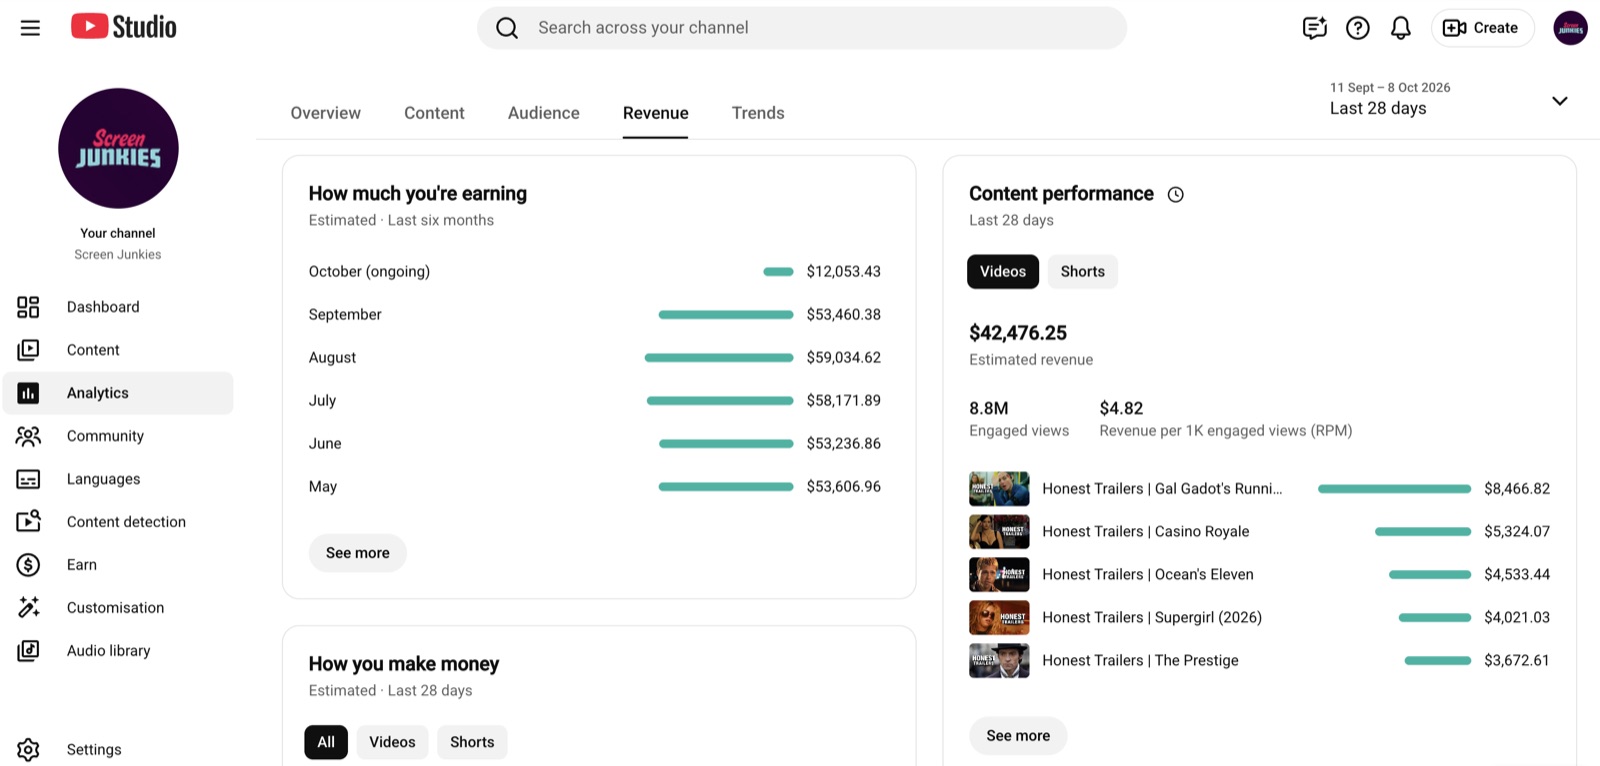Click the Create button
Image resolution: width=1600 pixels, height=766 pixels.
(1482, 28)
